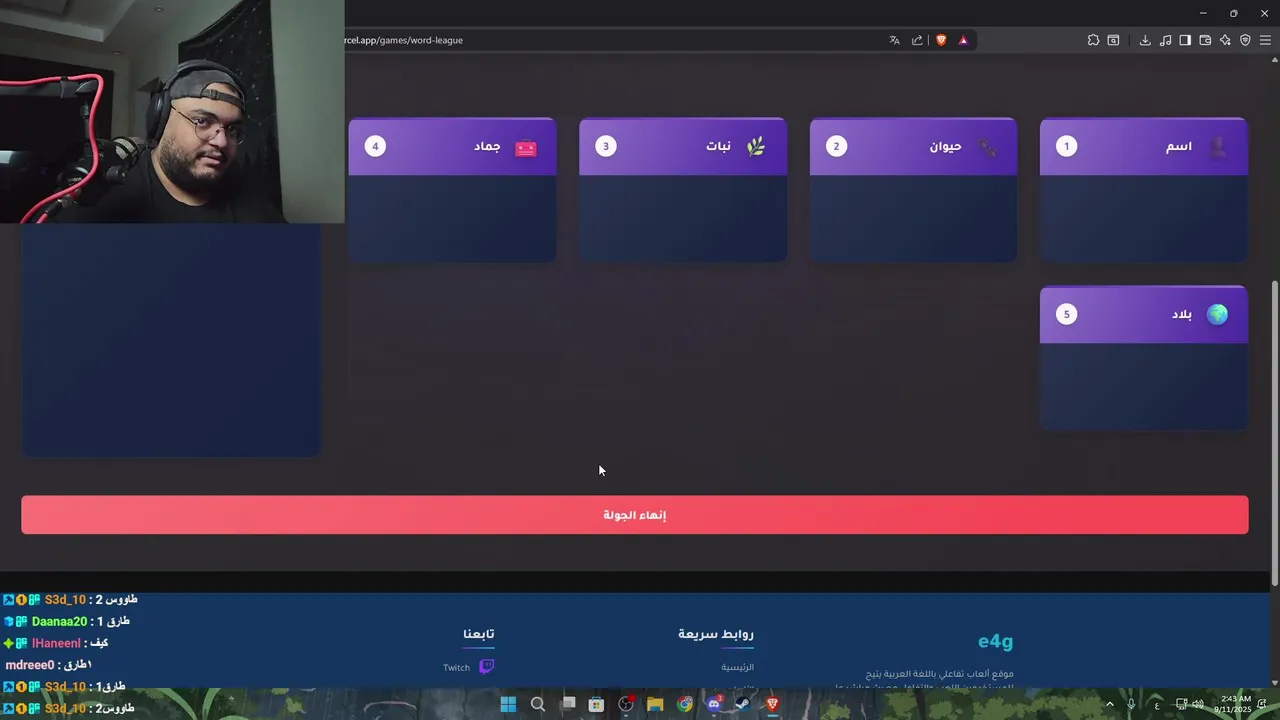The image size is (1280, 720).
Task: Click the Microsoft Store taskbar icon
Action: tap(596, 704)
